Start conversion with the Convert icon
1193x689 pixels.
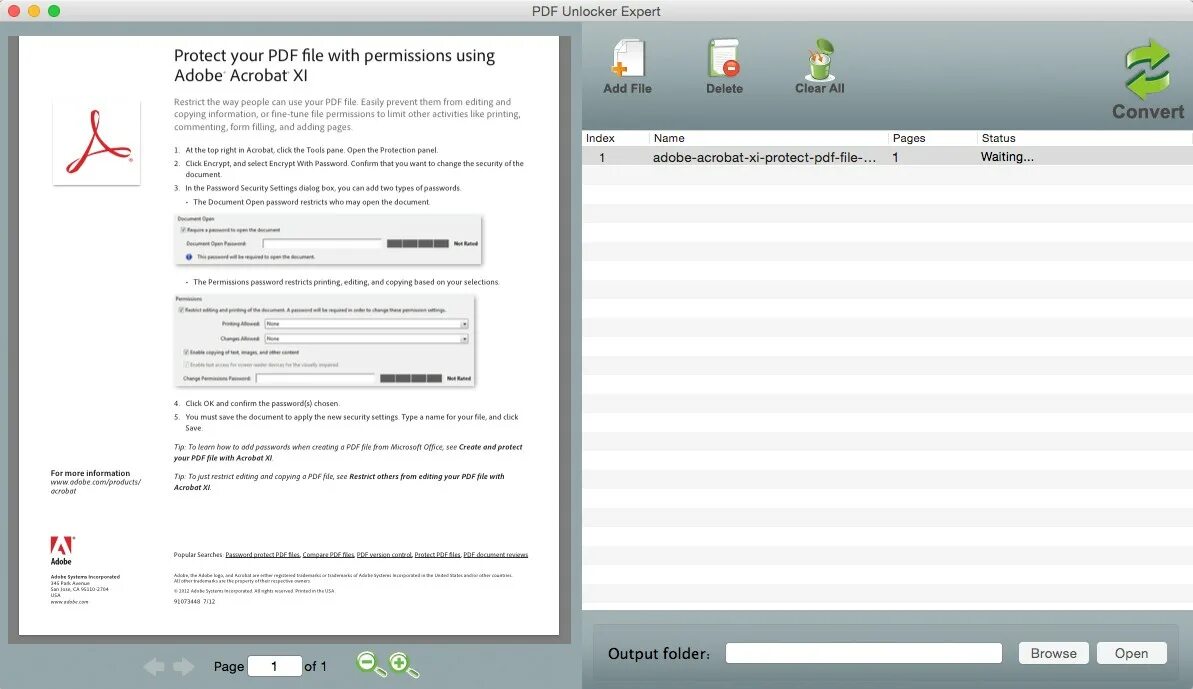(1147, 70)
